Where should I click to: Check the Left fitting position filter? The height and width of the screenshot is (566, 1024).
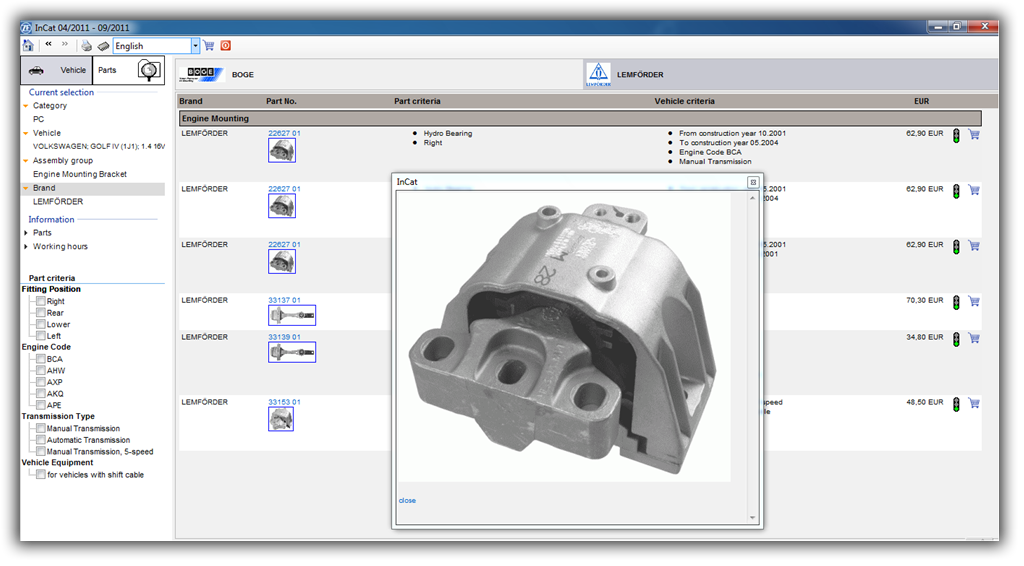(40, 336)
